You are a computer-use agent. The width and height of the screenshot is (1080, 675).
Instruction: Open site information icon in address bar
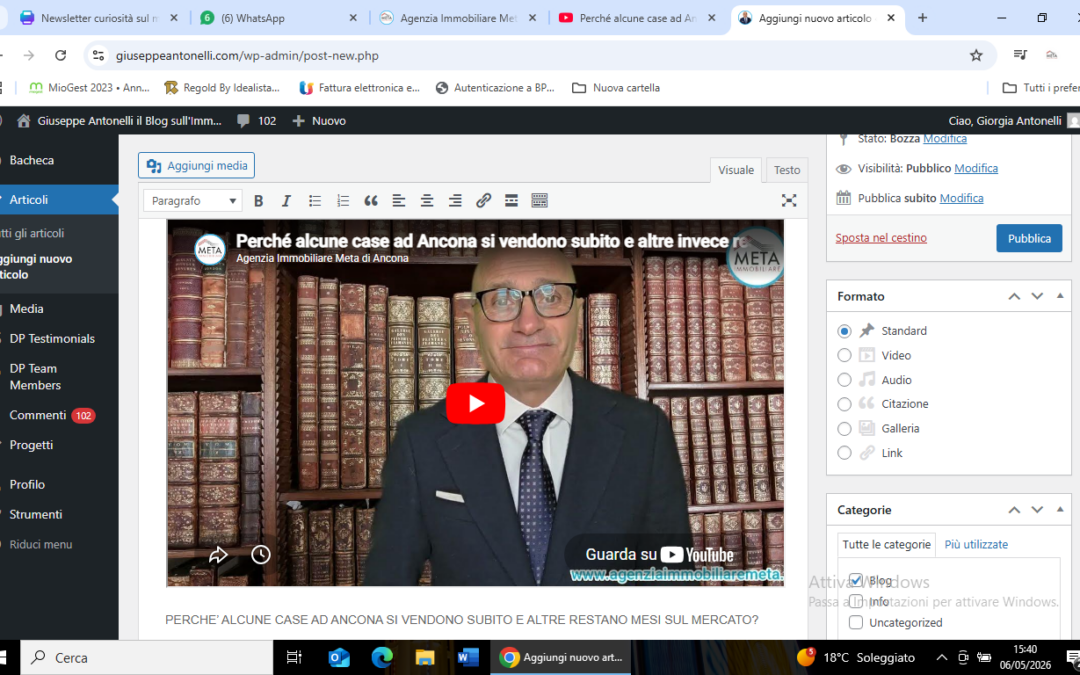98,55
